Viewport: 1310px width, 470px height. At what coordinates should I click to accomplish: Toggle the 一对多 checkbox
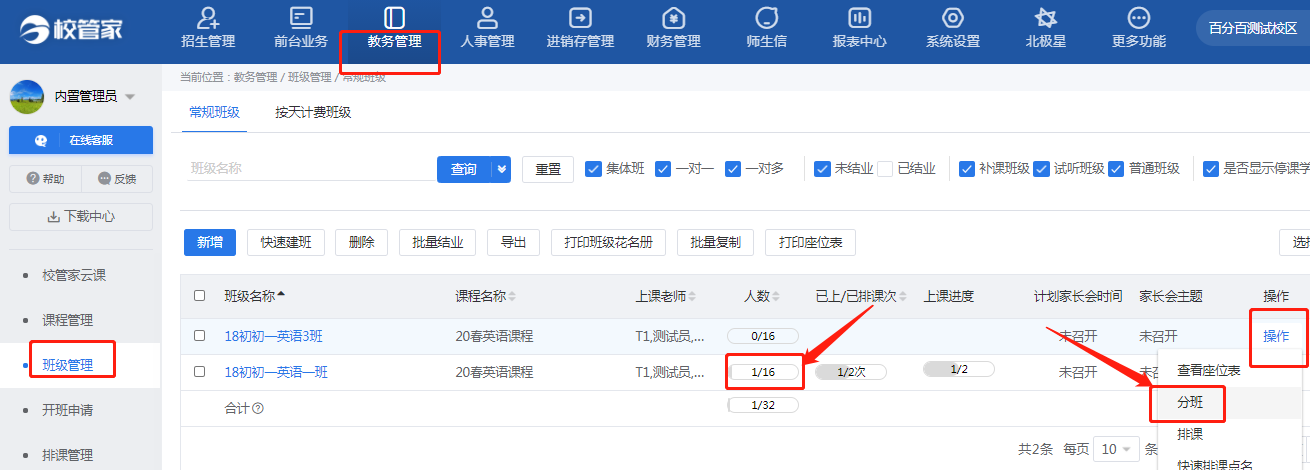tap(733, 168)
